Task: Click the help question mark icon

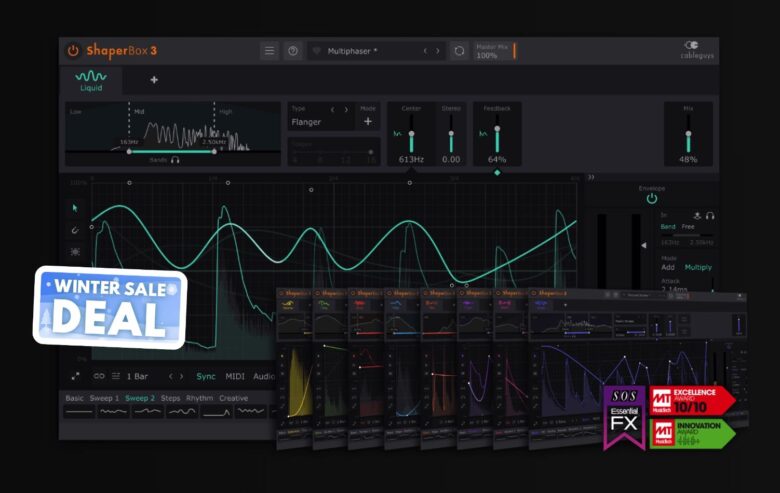Action: (x=293, y=50)
